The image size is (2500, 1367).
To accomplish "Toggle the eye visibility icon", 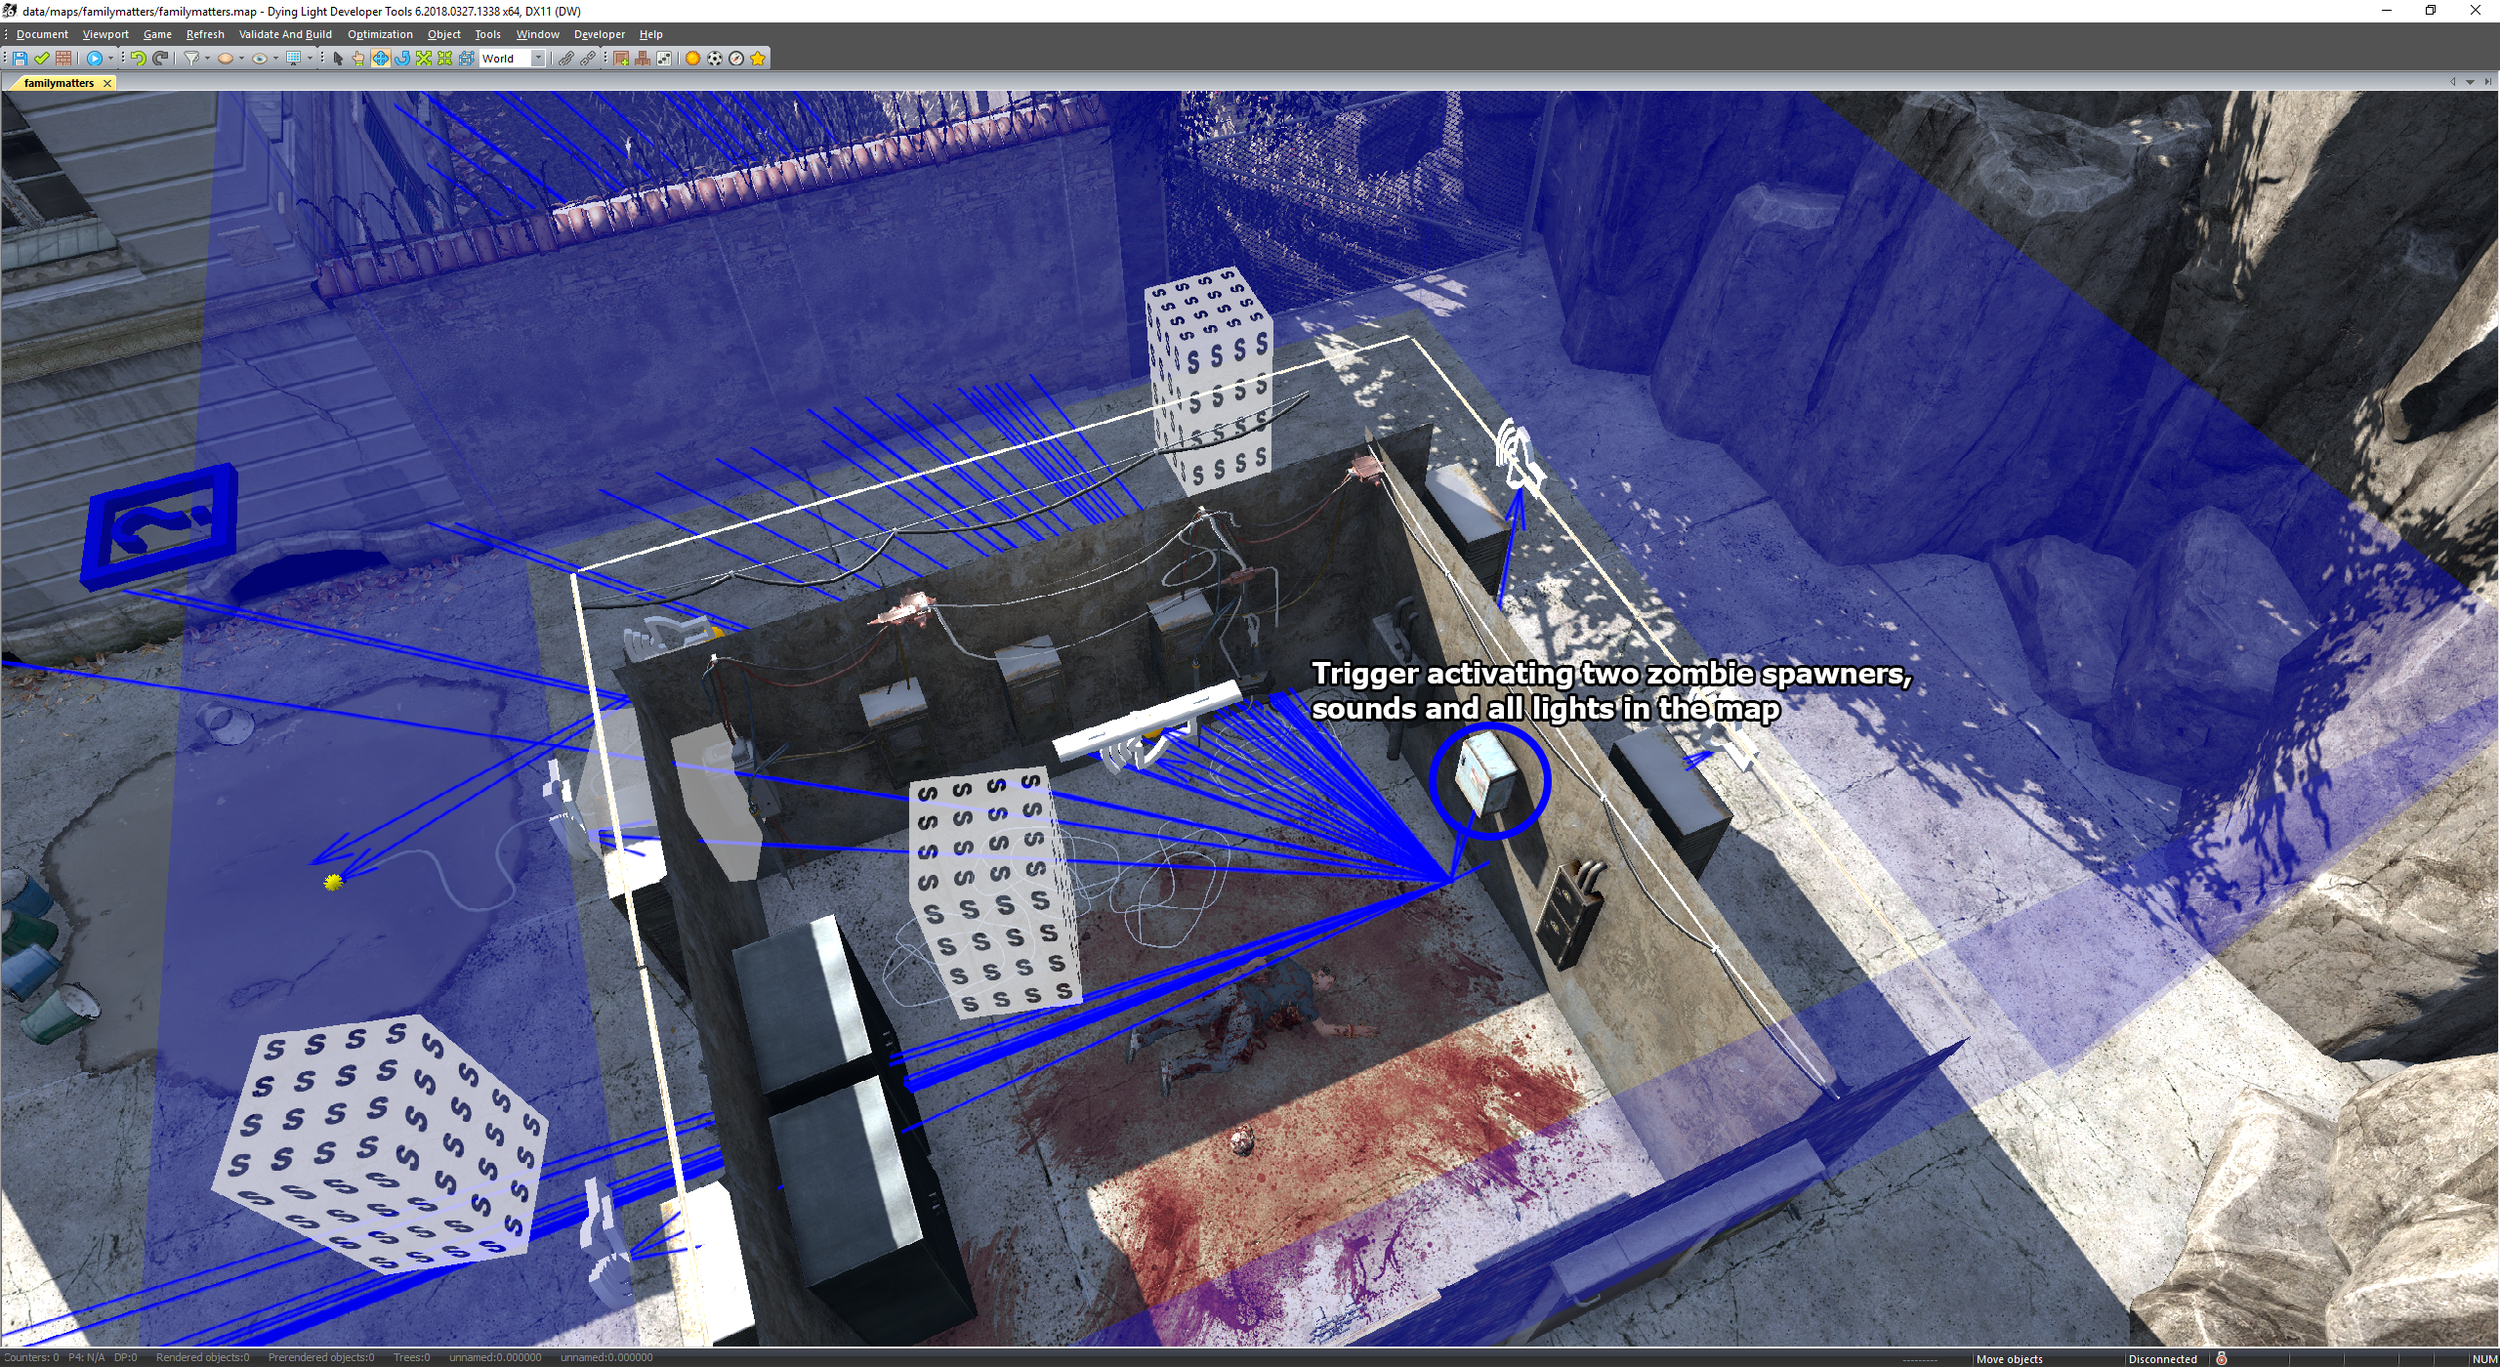I will point(260,58).
